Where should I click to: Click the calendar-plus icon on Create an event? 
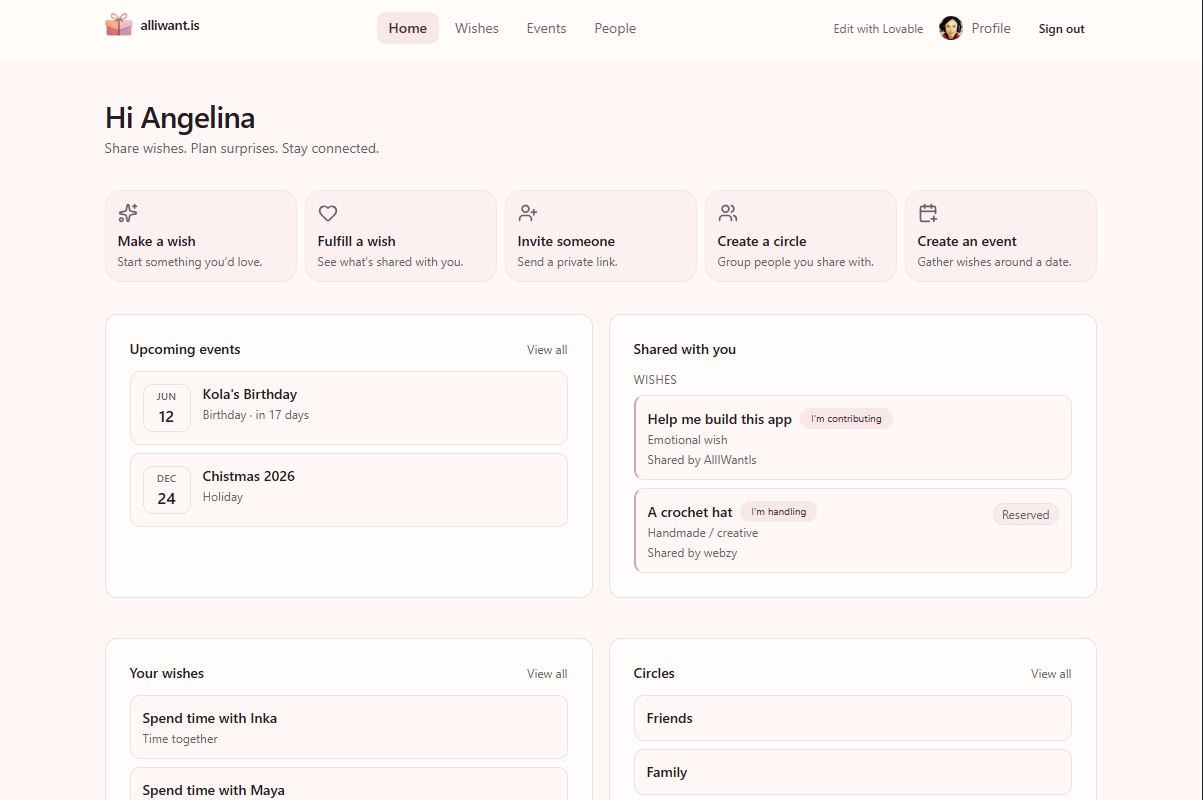[x=928, y=213]
